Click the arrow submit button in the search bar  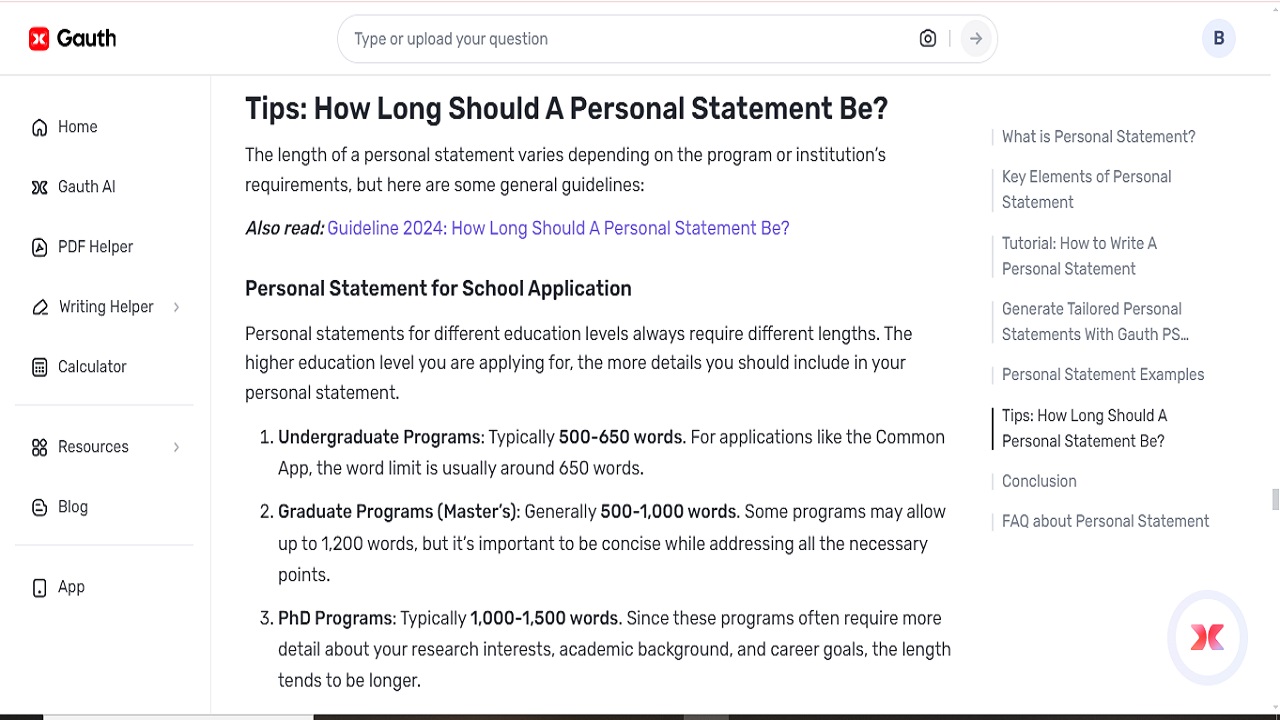tap(975, 38)
